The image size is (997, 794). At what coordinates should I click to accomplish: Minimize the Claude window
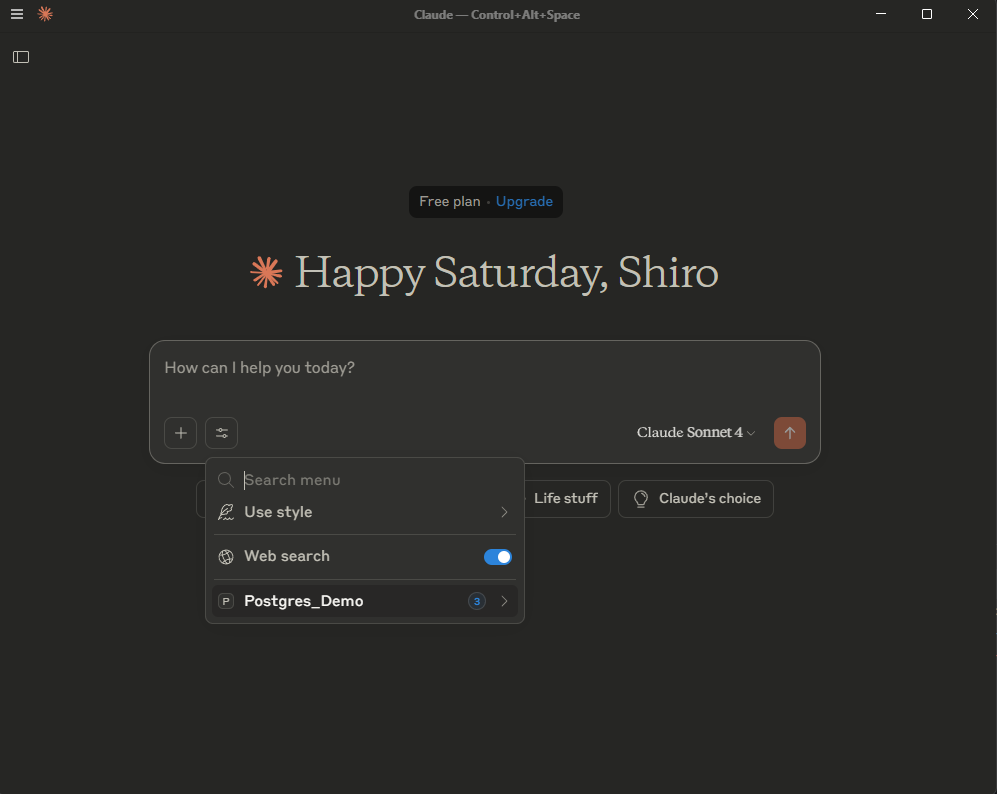click(x=881, y=14)
